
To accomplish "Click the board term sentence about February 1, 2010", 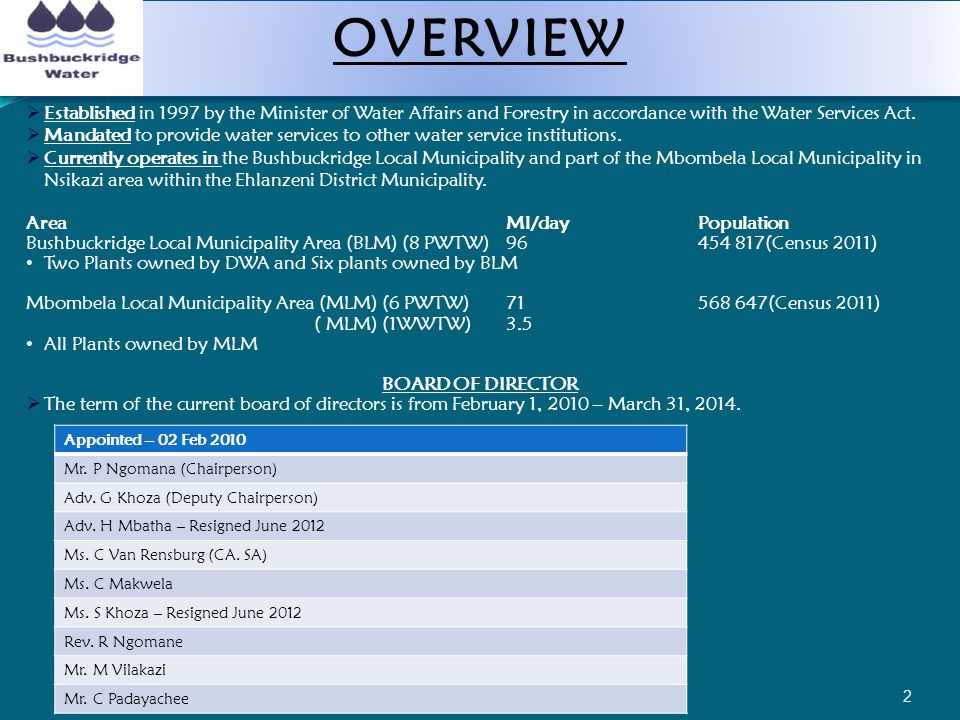I will coord(392,404).
